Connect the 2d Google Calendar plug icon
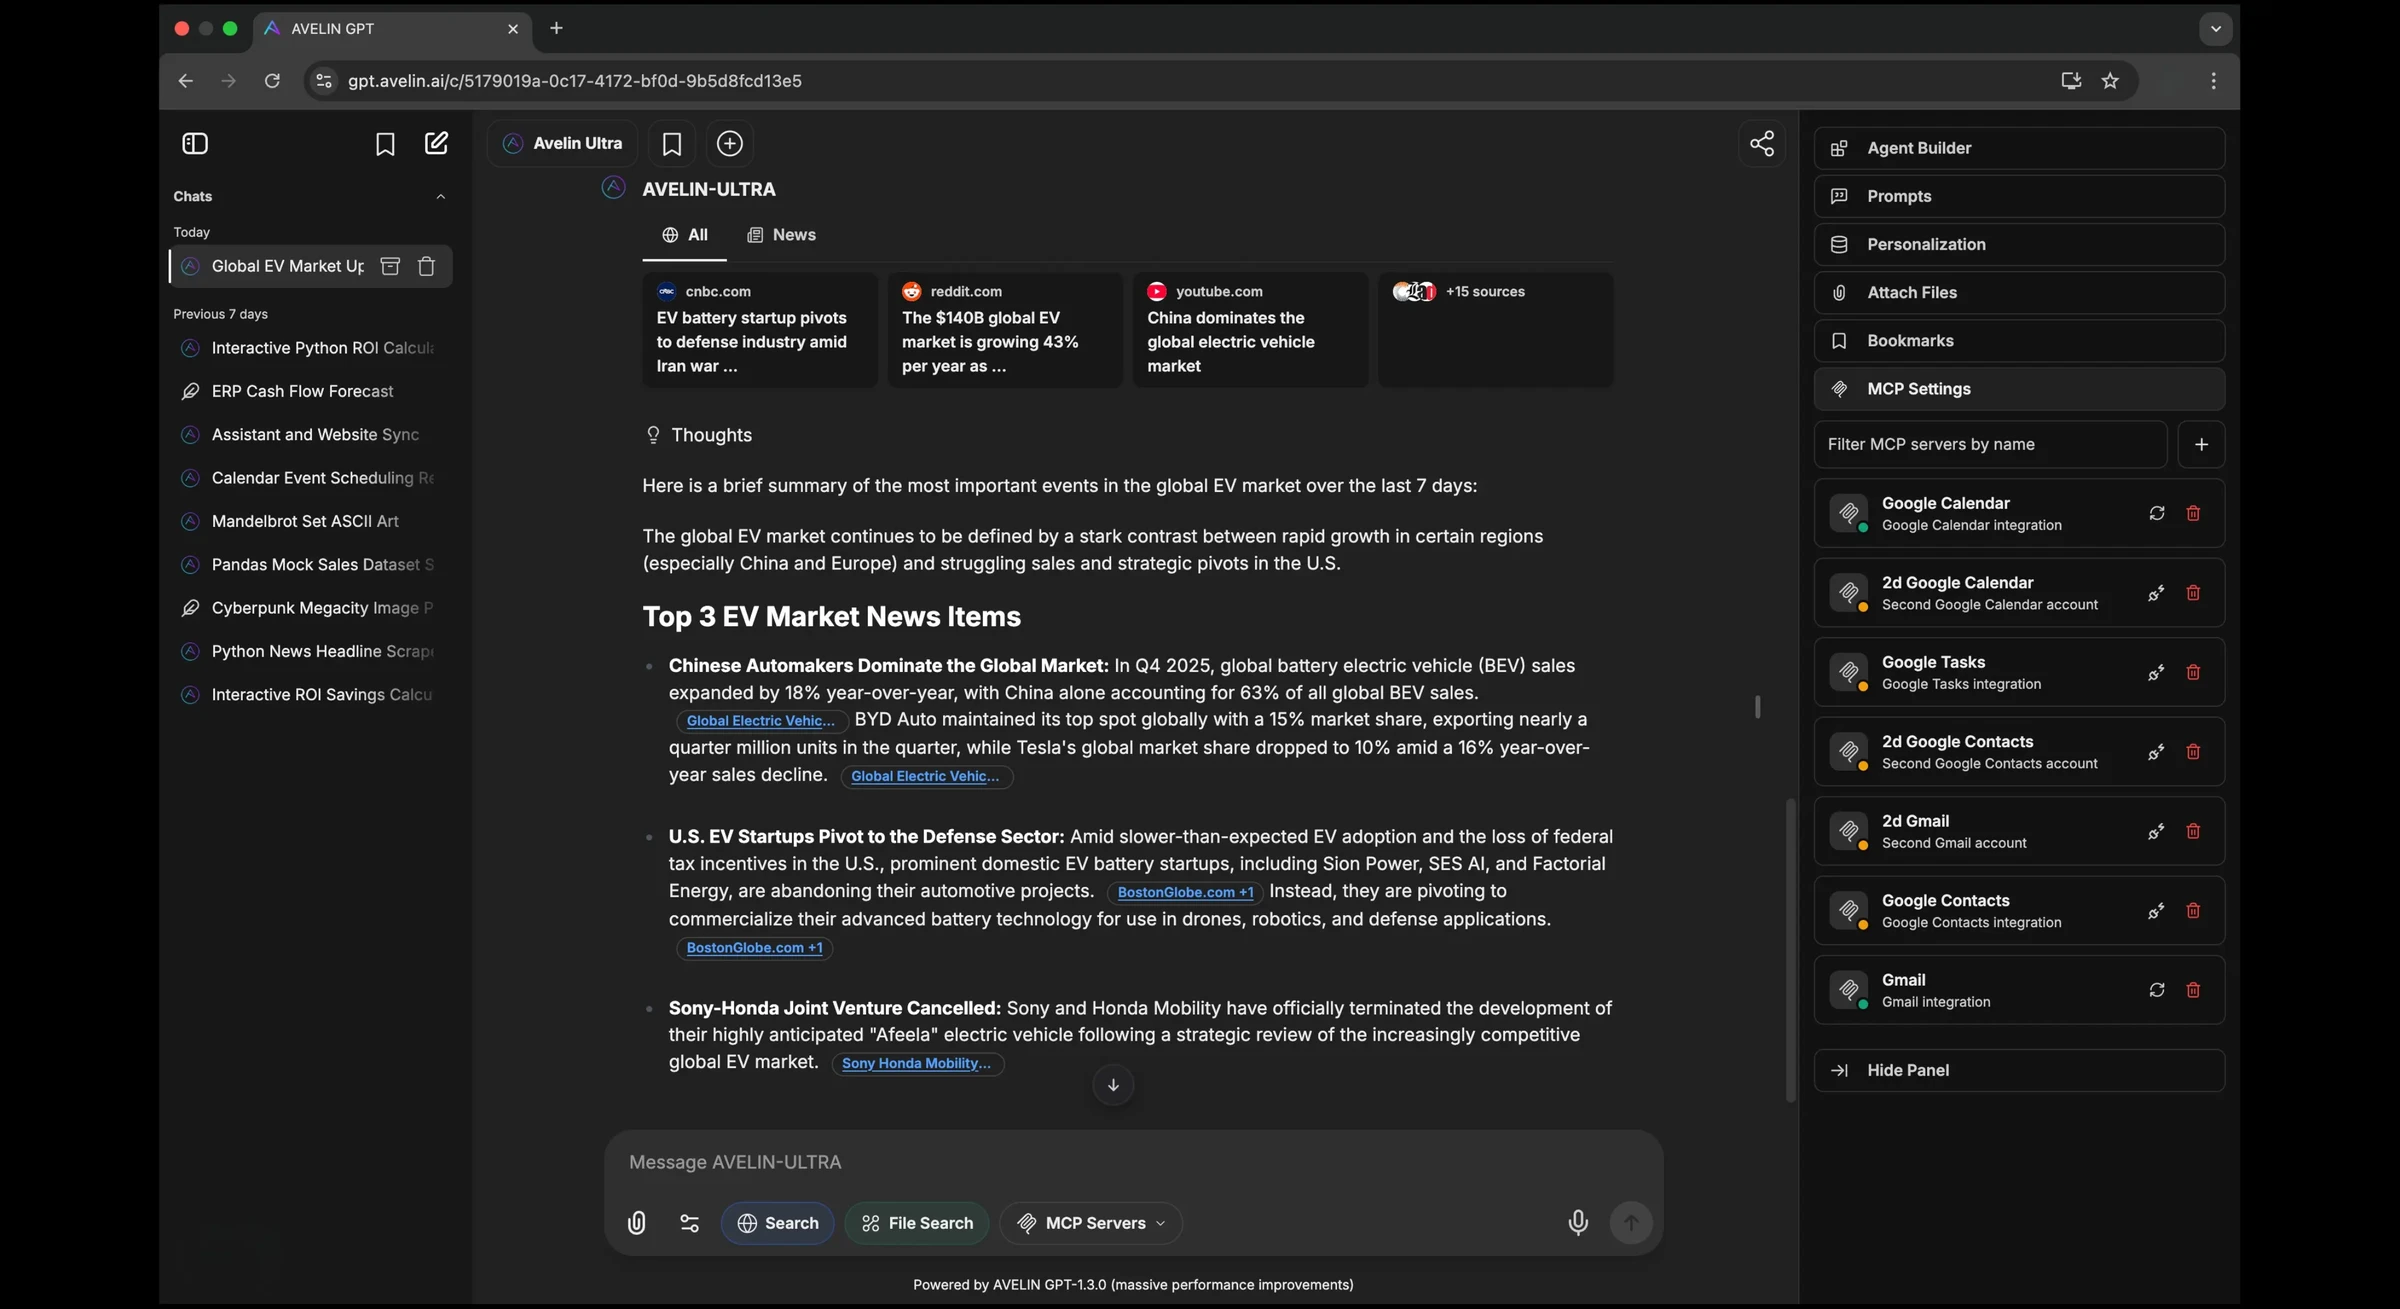 point(2157,593)
